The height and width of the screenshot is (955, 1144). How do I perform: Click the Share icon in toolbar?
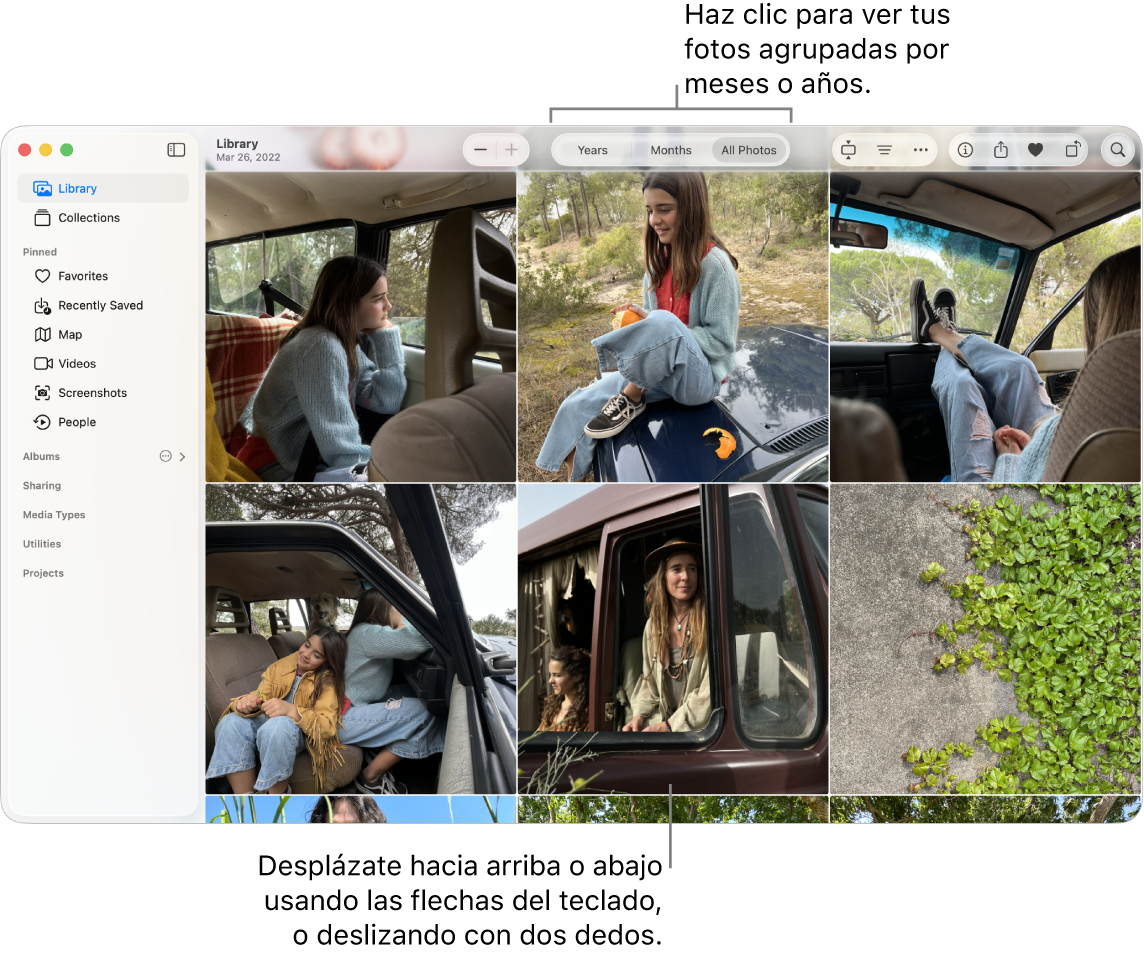[1000, 150]
